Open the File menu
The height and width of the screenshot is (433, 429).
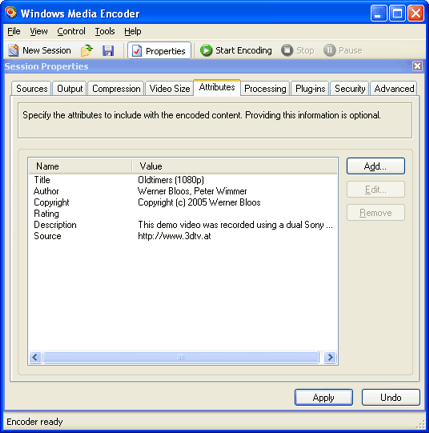[x=14, y=31]
